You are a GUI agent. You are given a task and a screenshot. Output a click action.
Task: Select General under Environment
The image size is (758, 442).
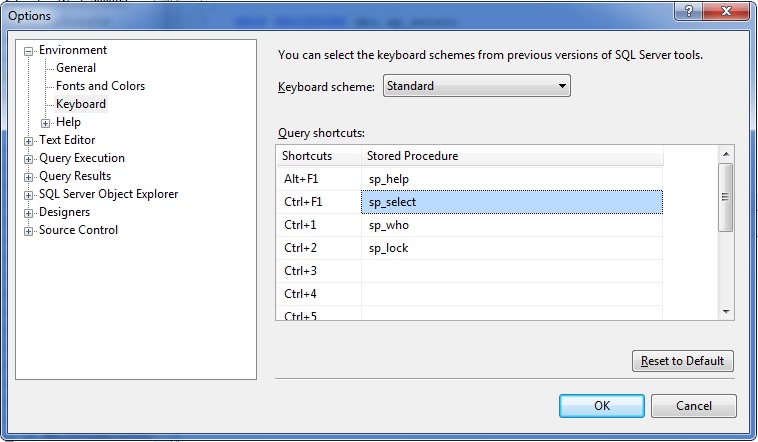point(76,68)
